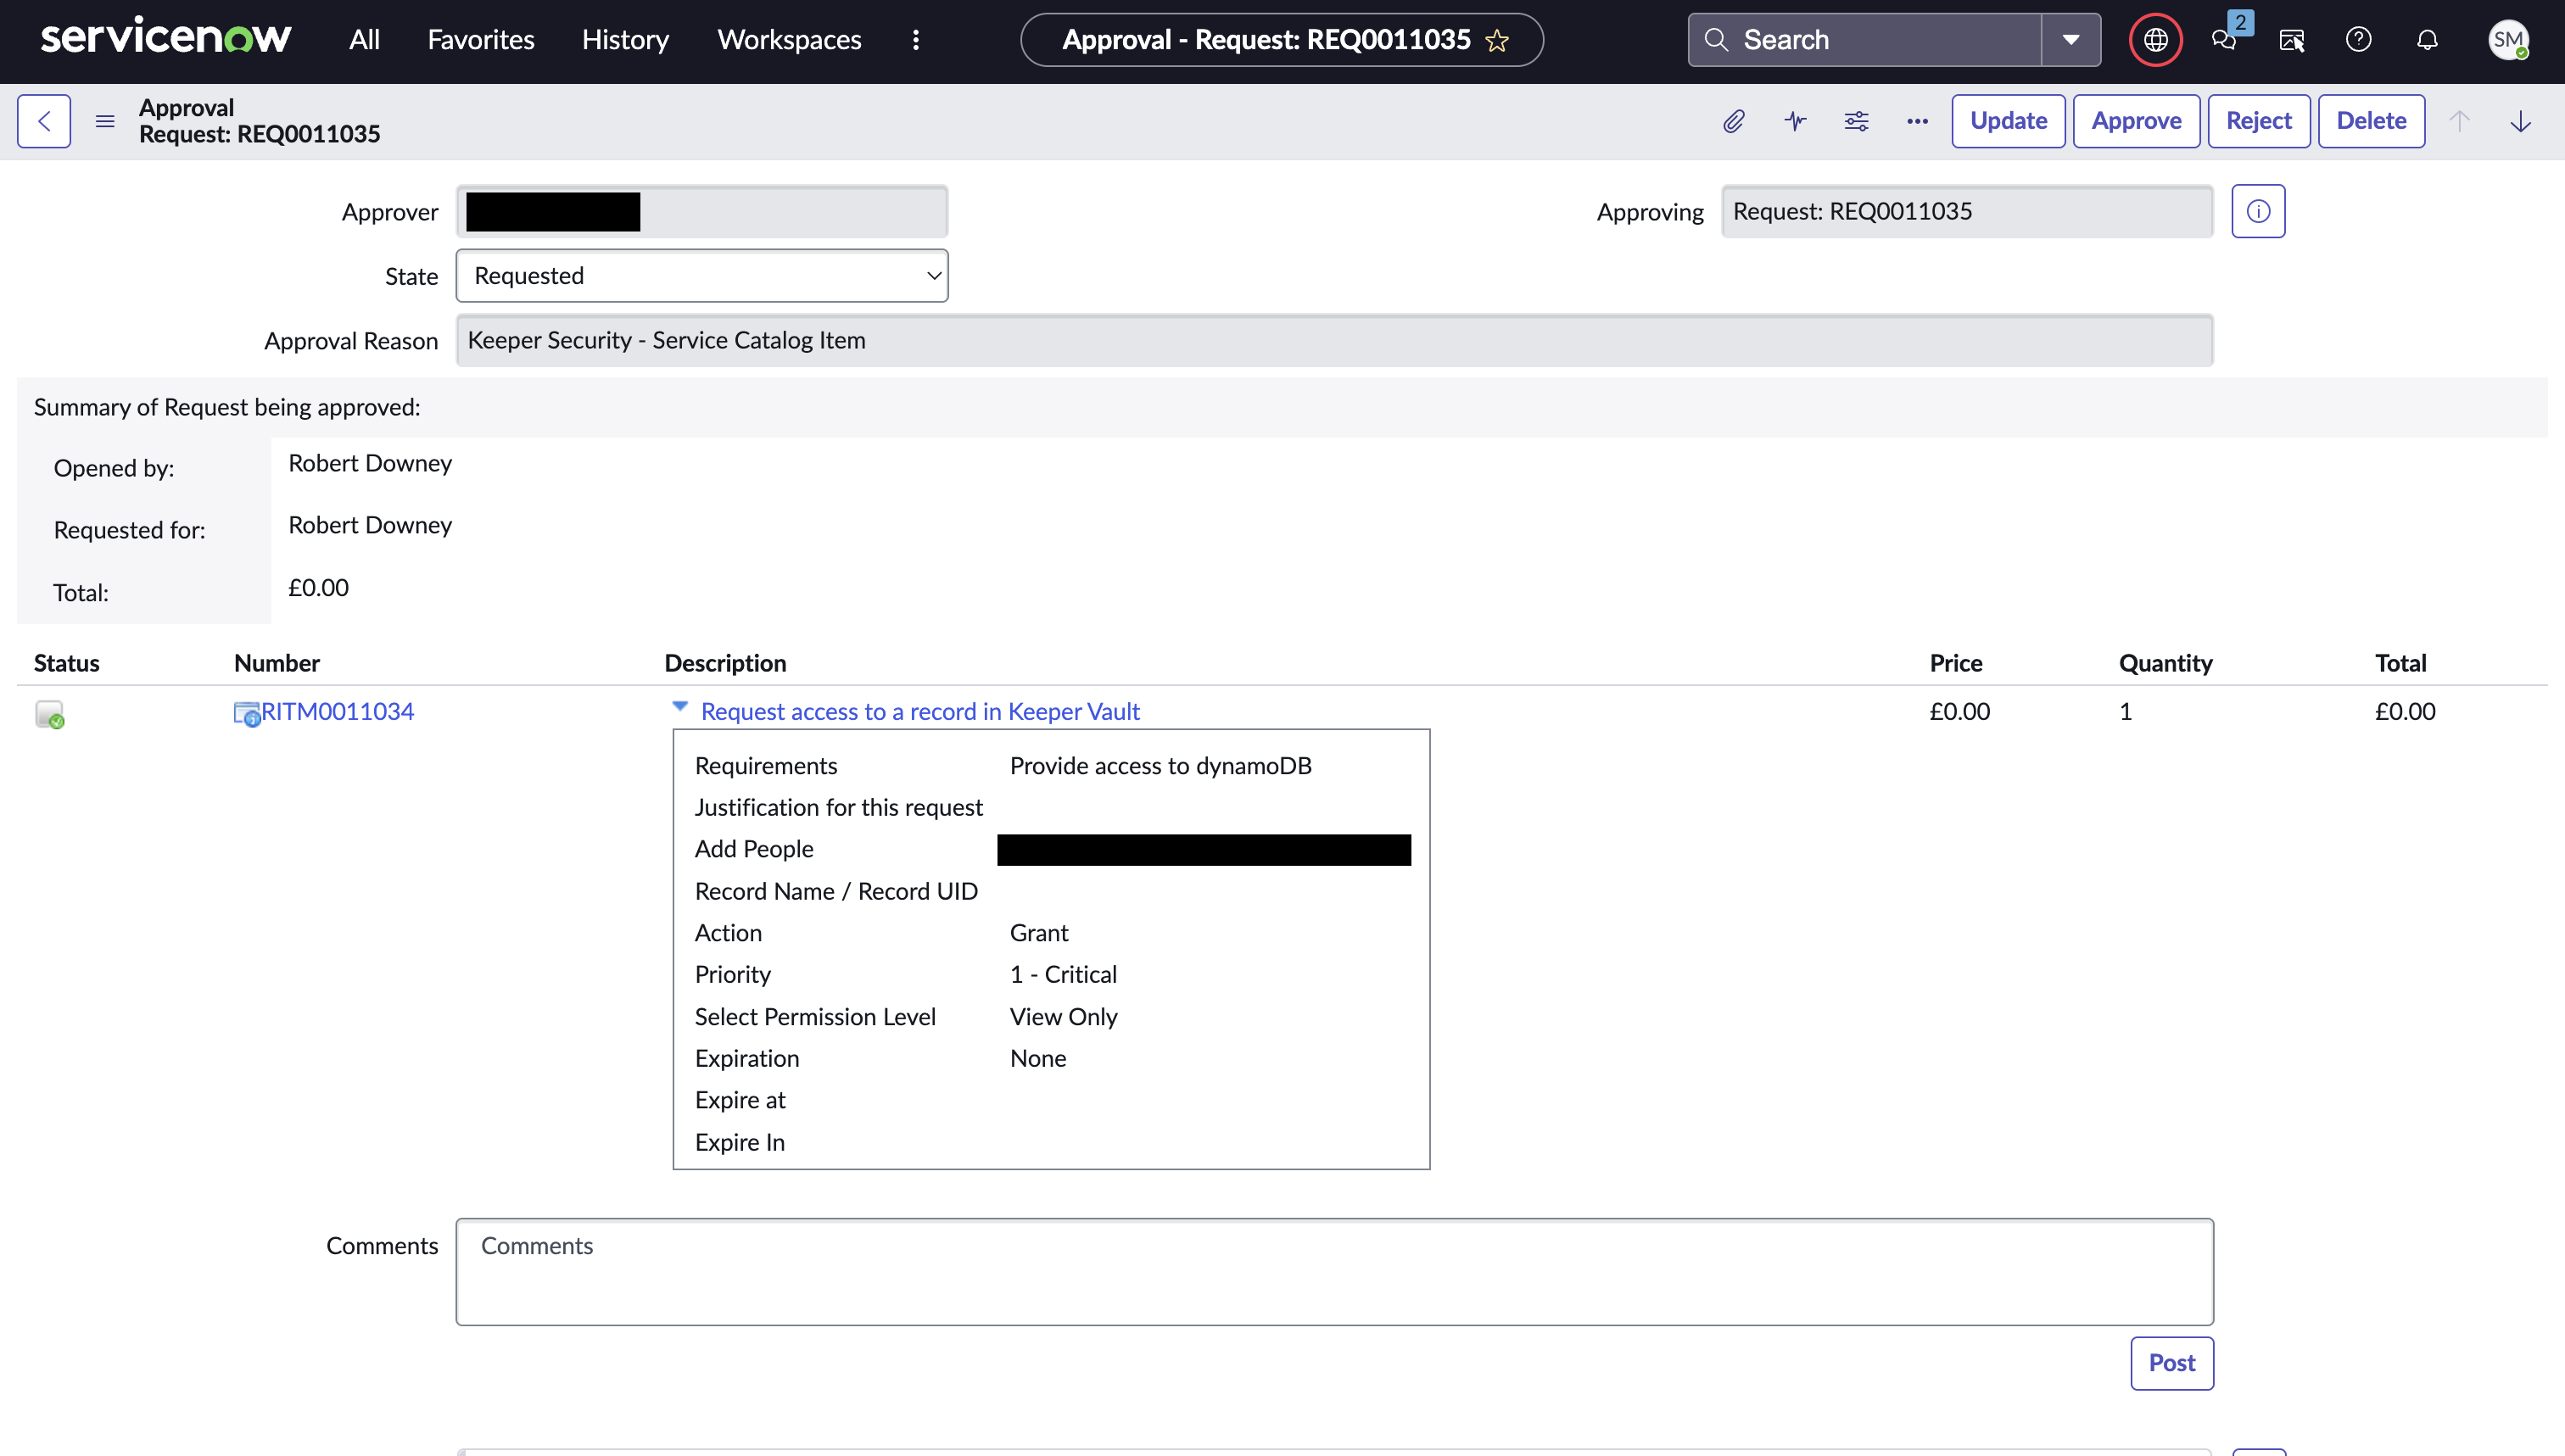Image resolution: width=2565 pixels, height=1456 pixels.
Task: Go back using the left chevron
Action: (44, 121)
